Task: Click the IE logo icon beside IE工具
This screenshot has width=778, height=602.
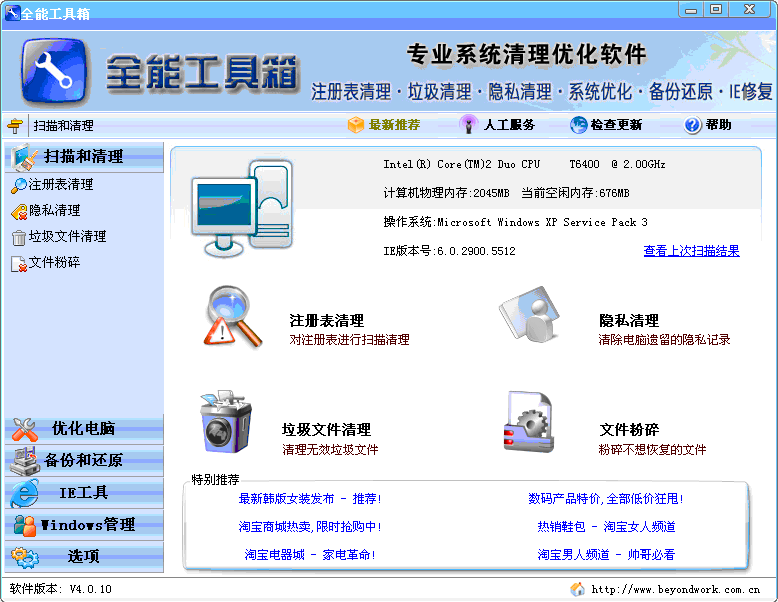Action: (x=25, y=493)
